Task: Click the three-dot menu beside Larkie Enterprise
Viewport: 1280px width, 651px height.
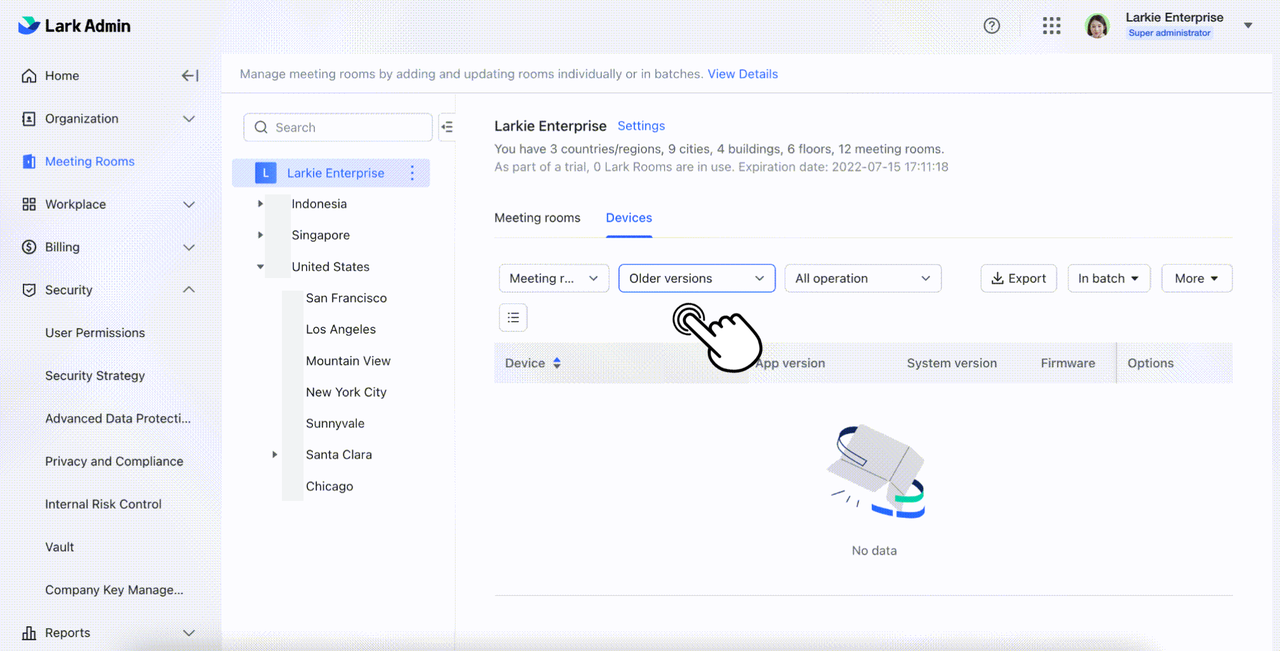Action: point(412,173)
